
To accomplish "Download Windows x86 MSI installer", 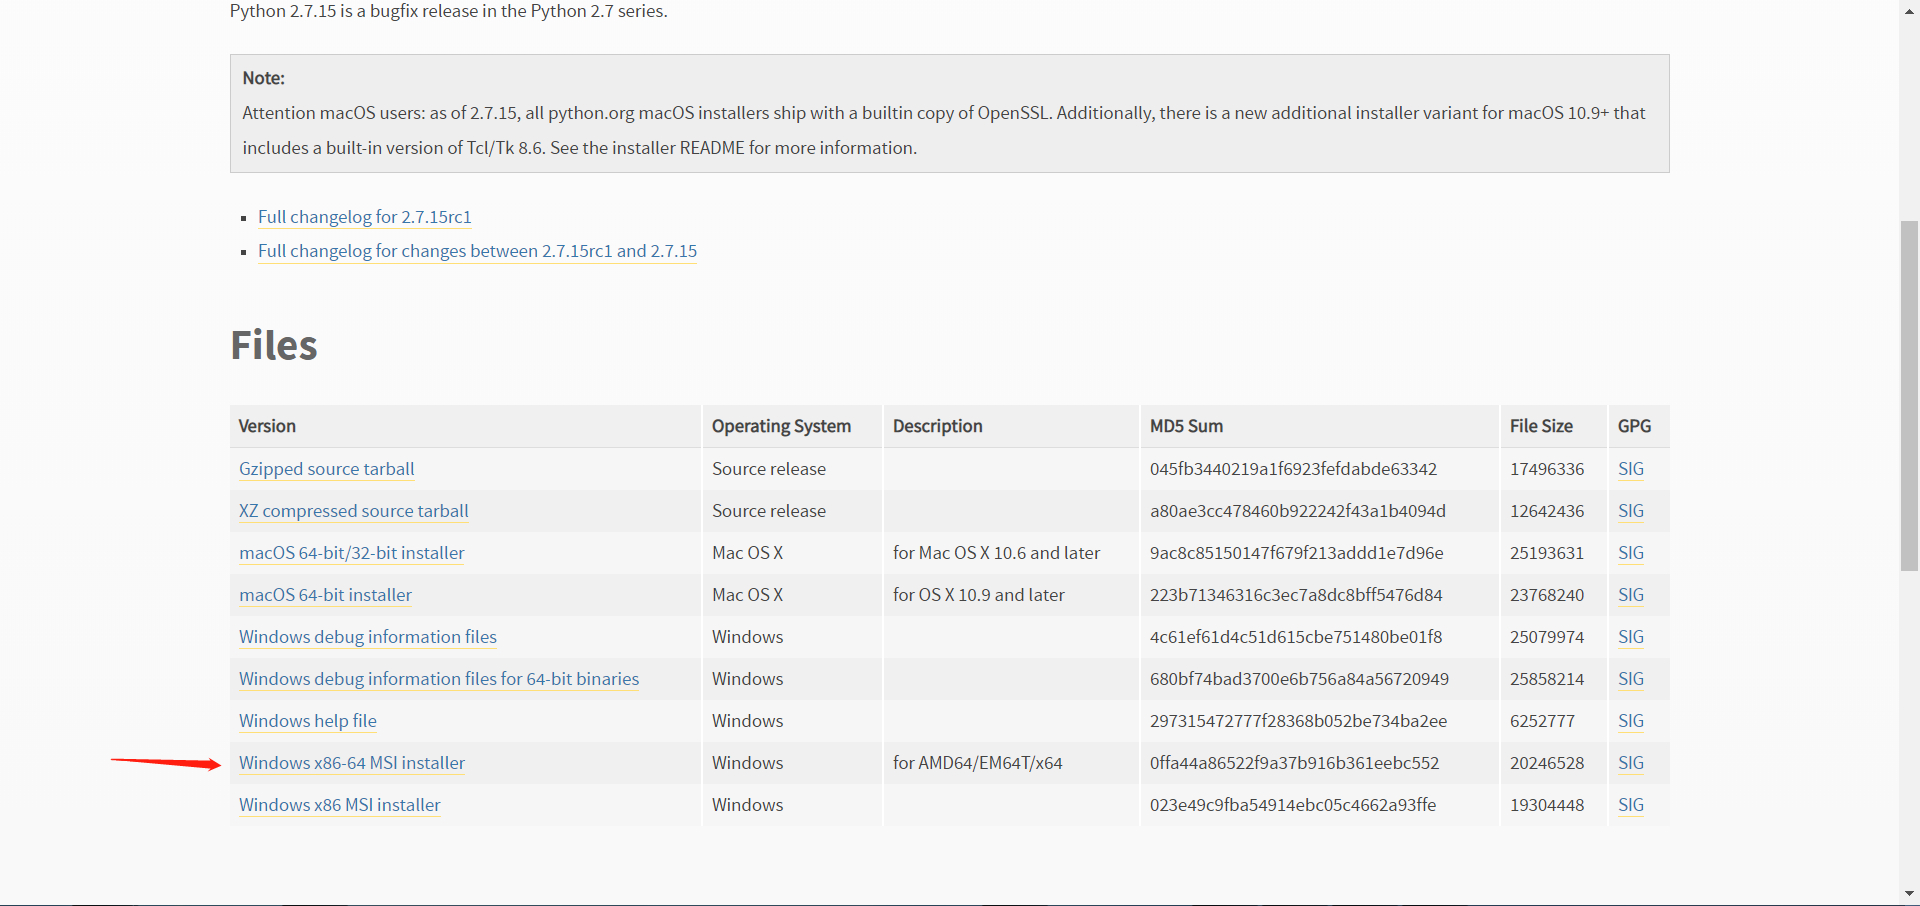I will click(340, 805).
